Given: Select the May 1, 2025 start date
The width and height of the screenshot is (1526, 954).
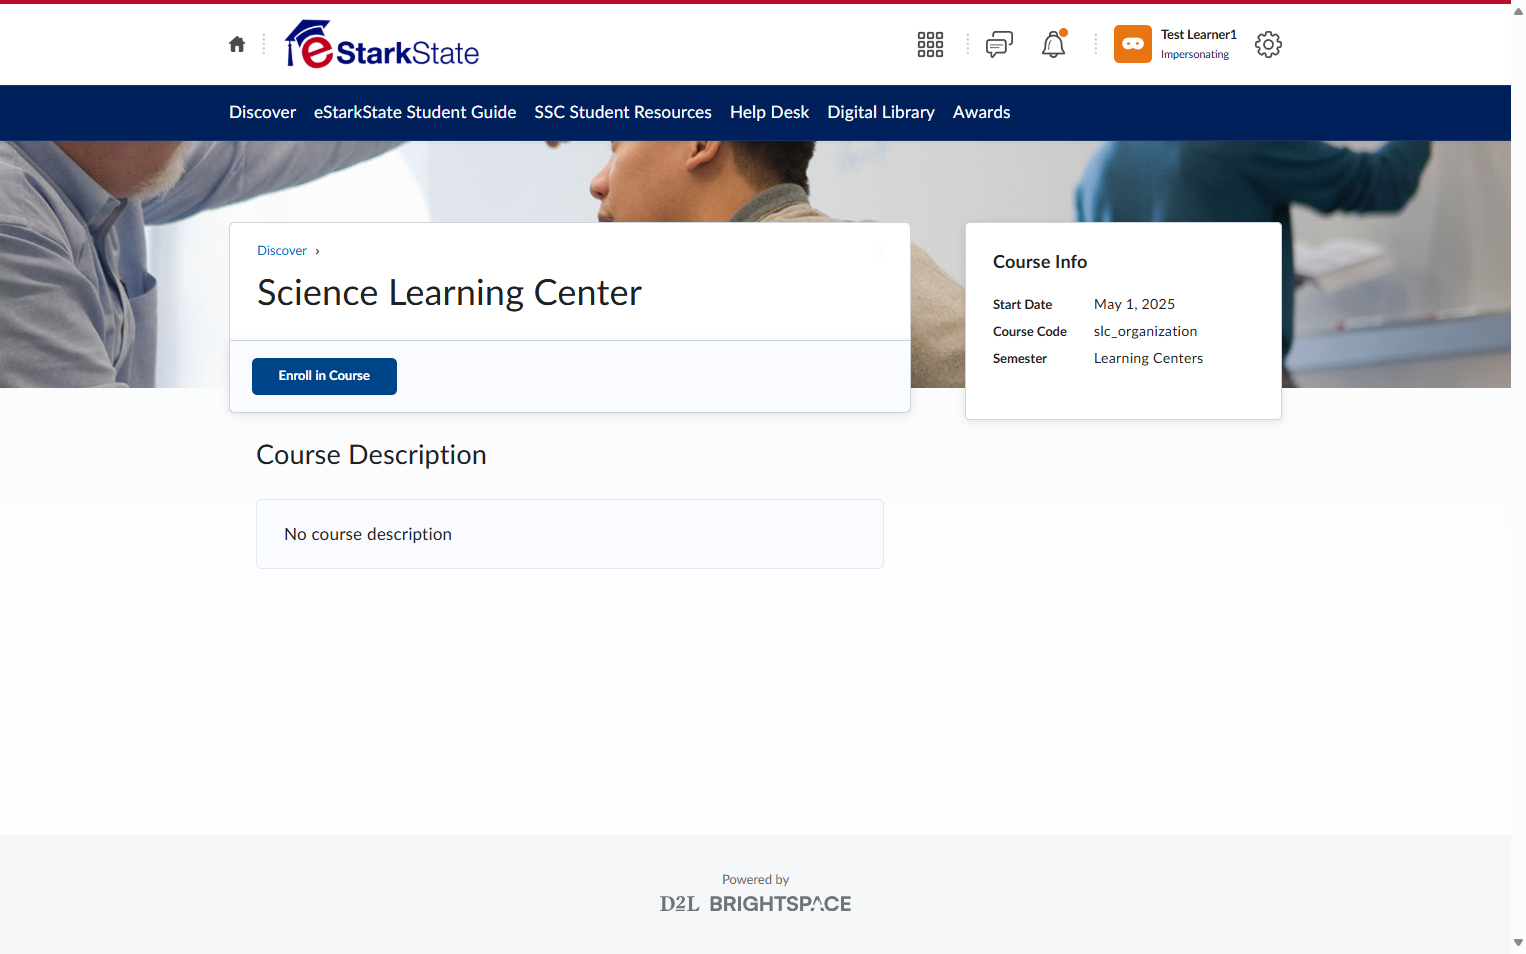Looking at the screenshot, I should [x=1134, y=304].
